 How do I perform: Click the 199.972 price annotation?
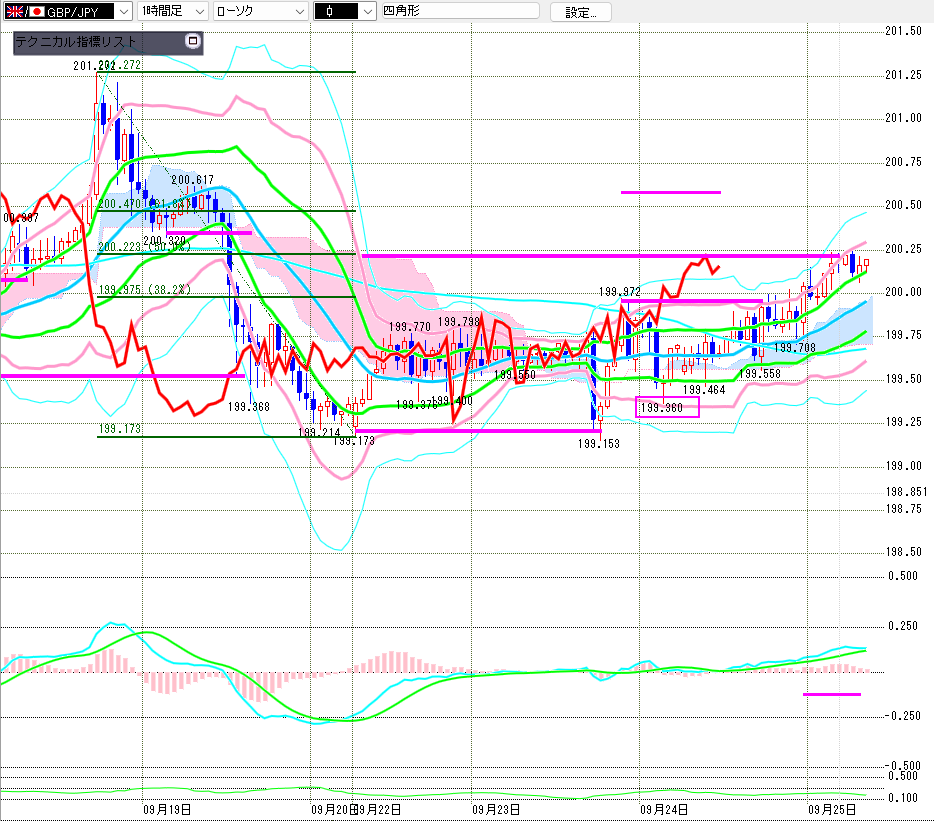[620, 291]
